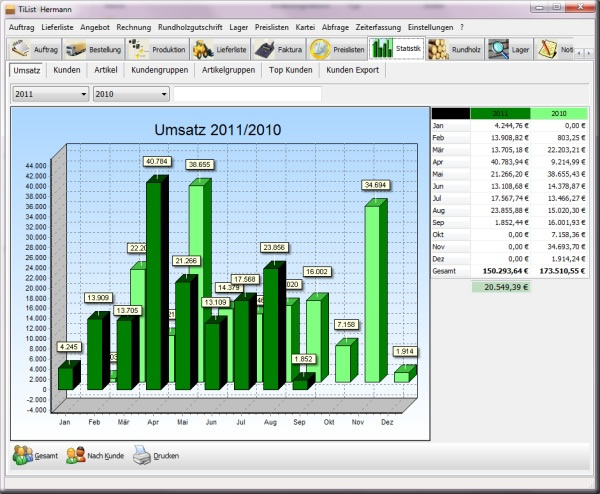Click the TiList title bar app icon

pyautogui.click(x=11, y=9)
